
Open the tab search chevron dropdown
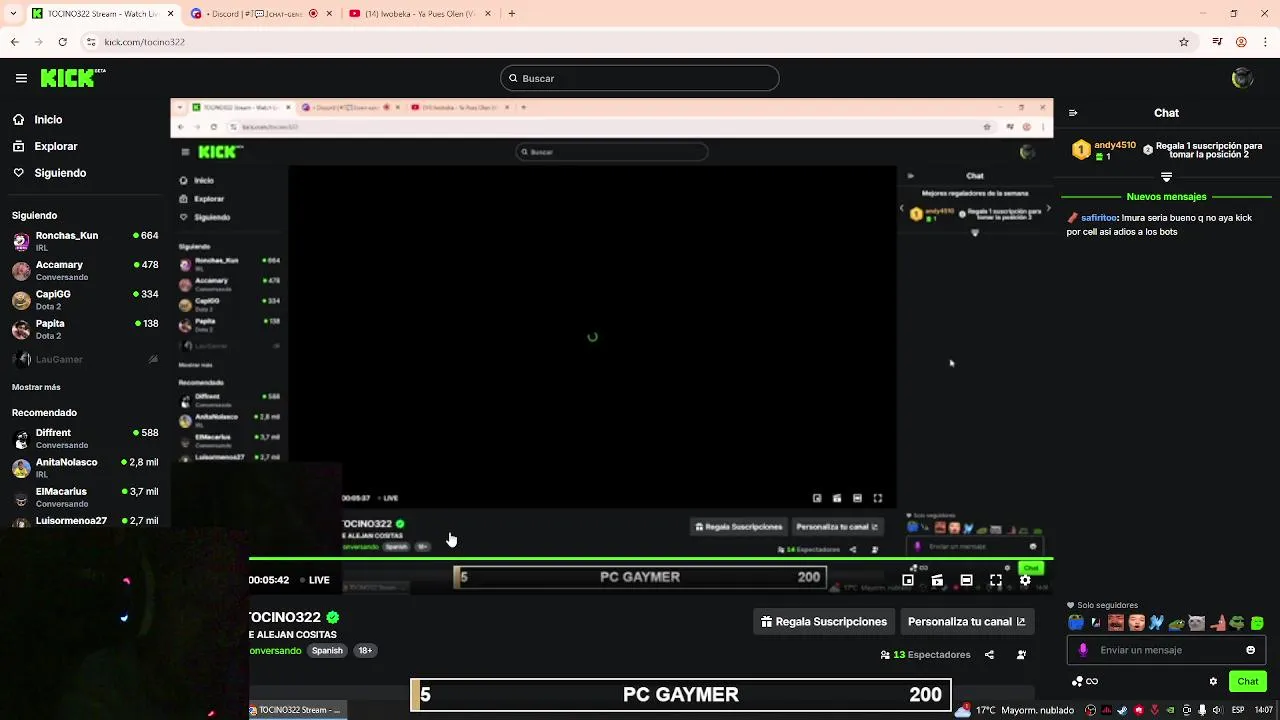pos(15,14)
